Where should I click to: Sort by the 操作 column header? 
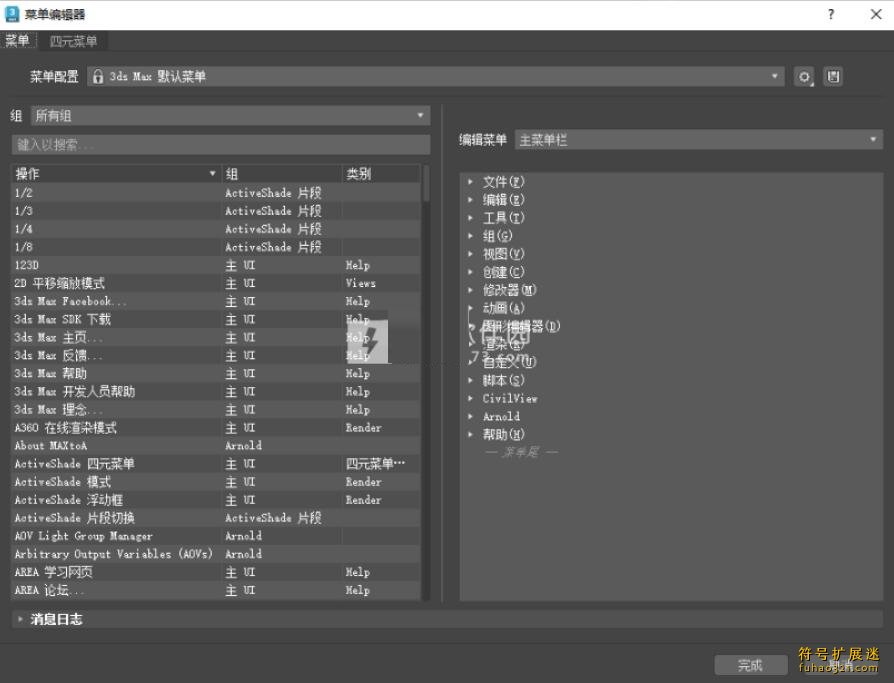coord(116,173)
